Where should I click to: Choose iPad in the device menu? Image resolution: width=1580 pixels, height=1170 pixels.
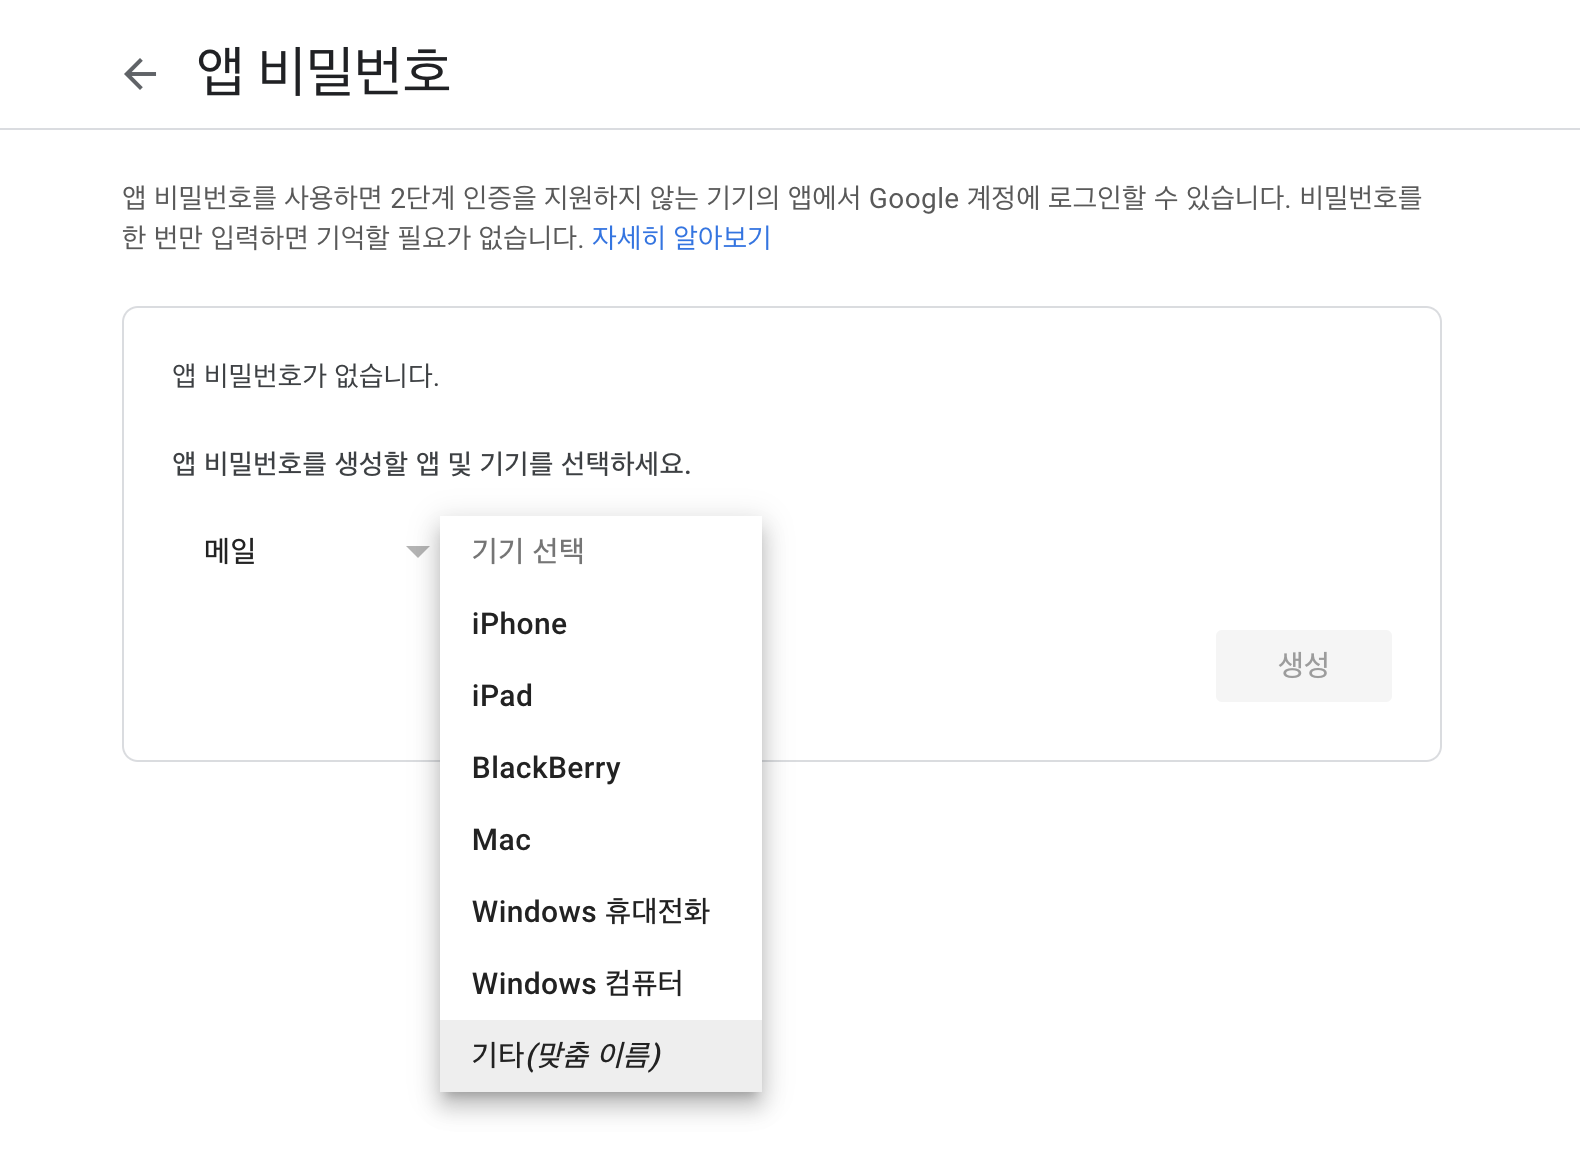click(601, 696)
